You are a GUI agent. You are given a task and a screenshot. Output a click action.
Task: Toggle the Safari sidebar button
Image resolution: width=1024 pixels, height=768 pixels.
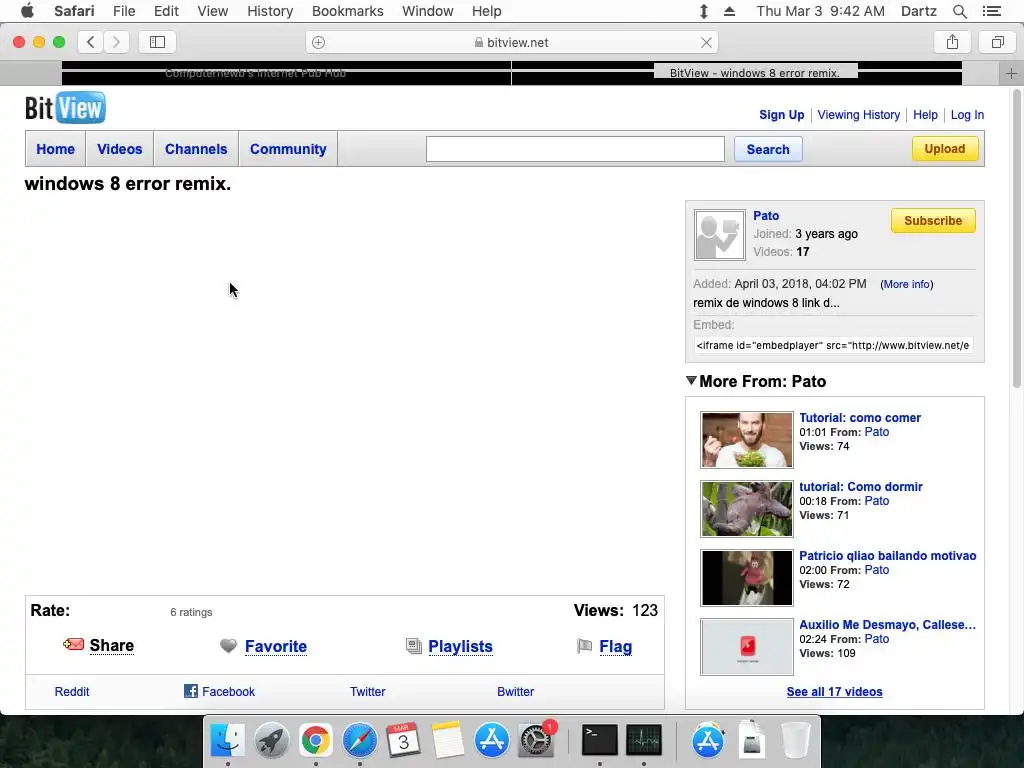tap(157, 42)
